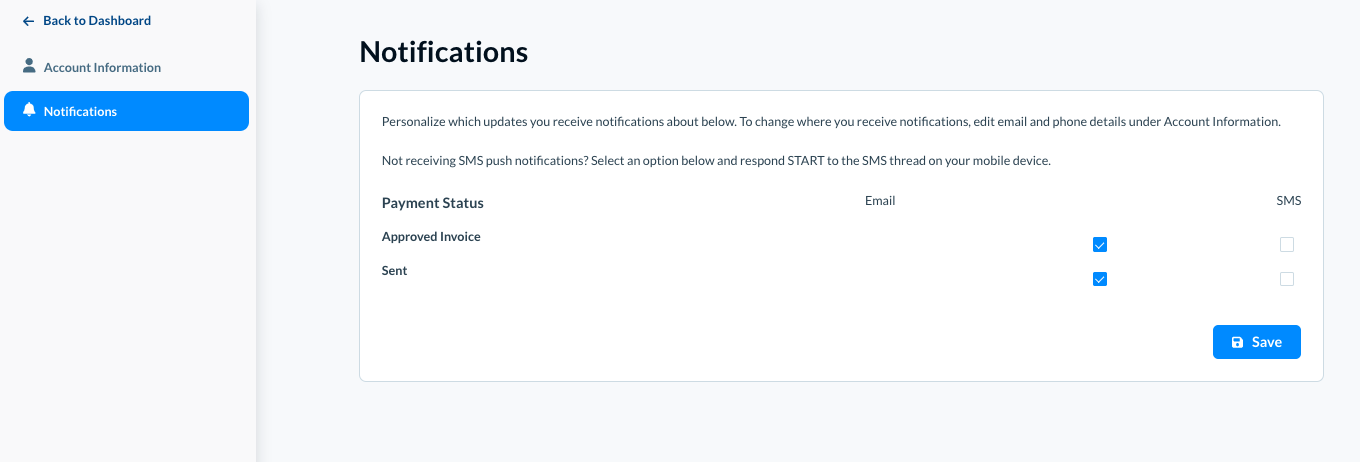
Task: Click the back arrow icon
Action: tap(28, 21)
